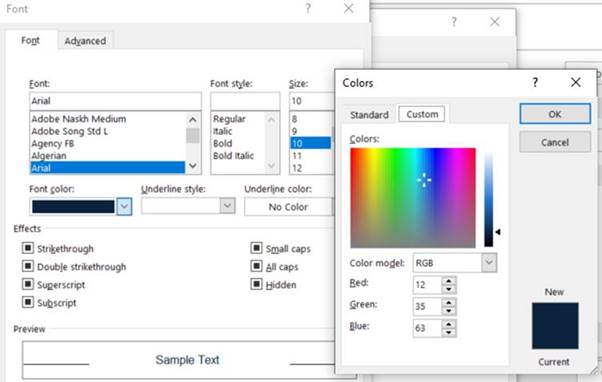This screenshot has height=382, width=602.
Task: Decrease the Red value with down arrow
Action: (x=448, y=289)
